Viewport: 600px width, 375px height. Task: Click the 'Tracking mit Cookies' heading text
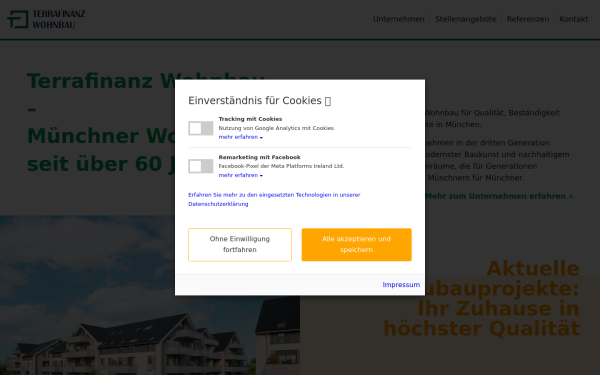tap(250, 119)
